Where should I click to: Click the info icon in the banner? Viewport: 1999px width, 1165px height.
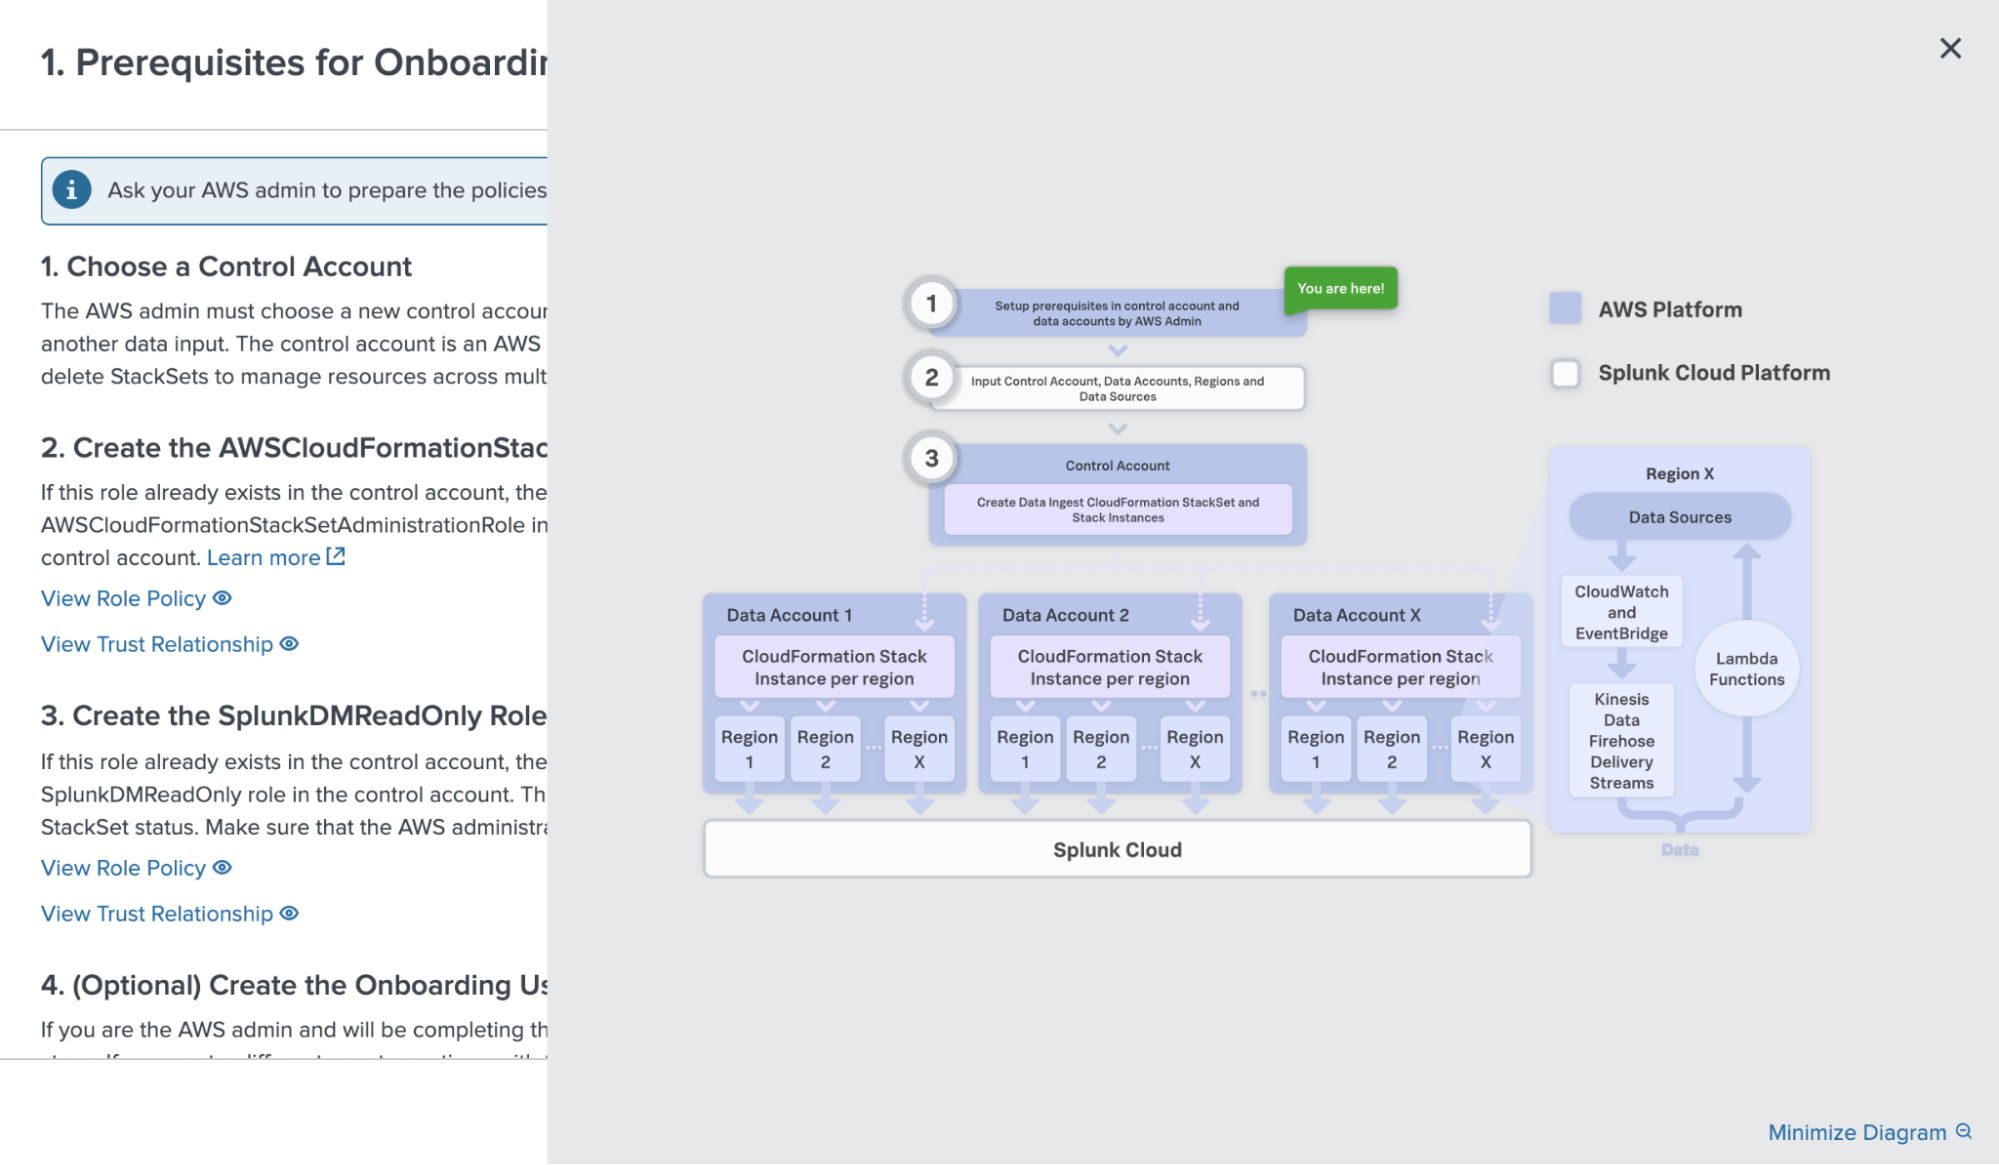click(x=71, y=190)
